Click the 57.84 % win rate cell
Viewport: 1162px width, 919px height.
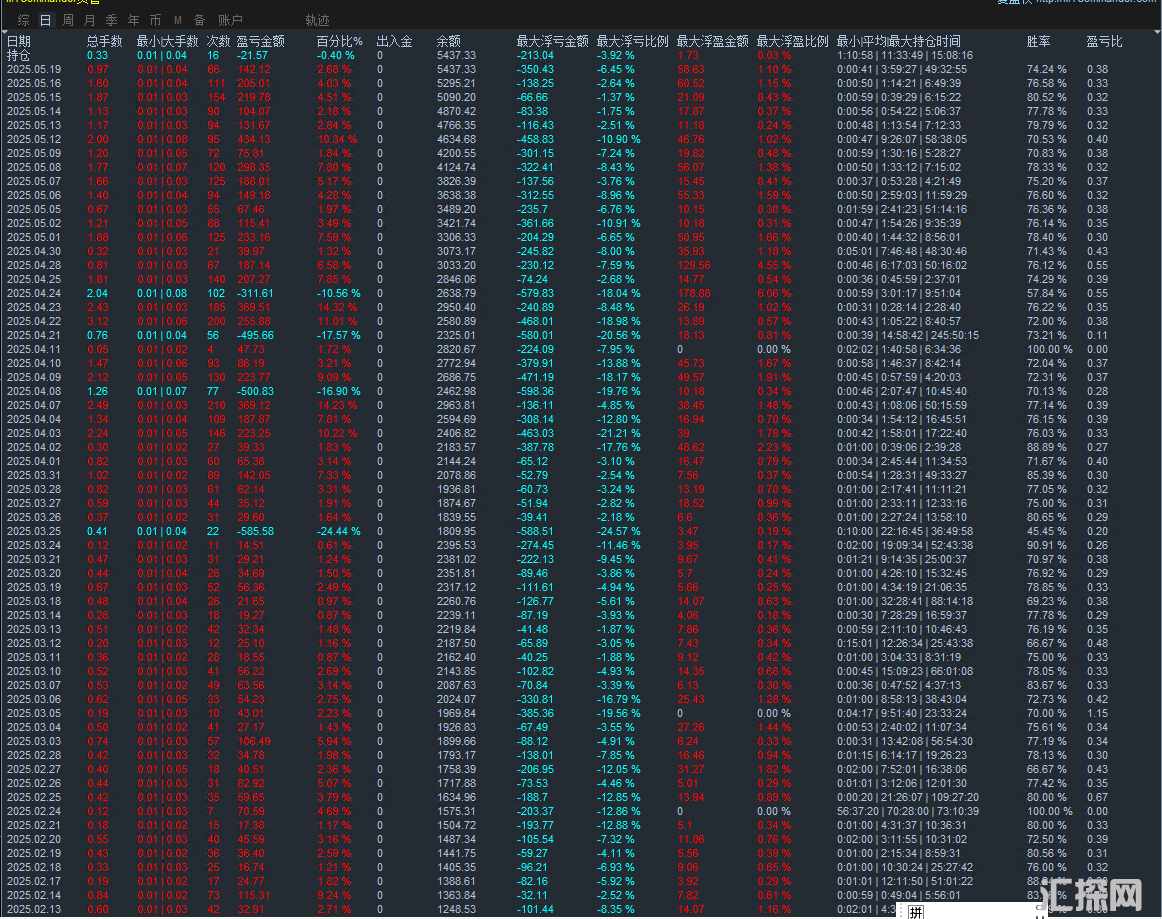(1046, 293)
